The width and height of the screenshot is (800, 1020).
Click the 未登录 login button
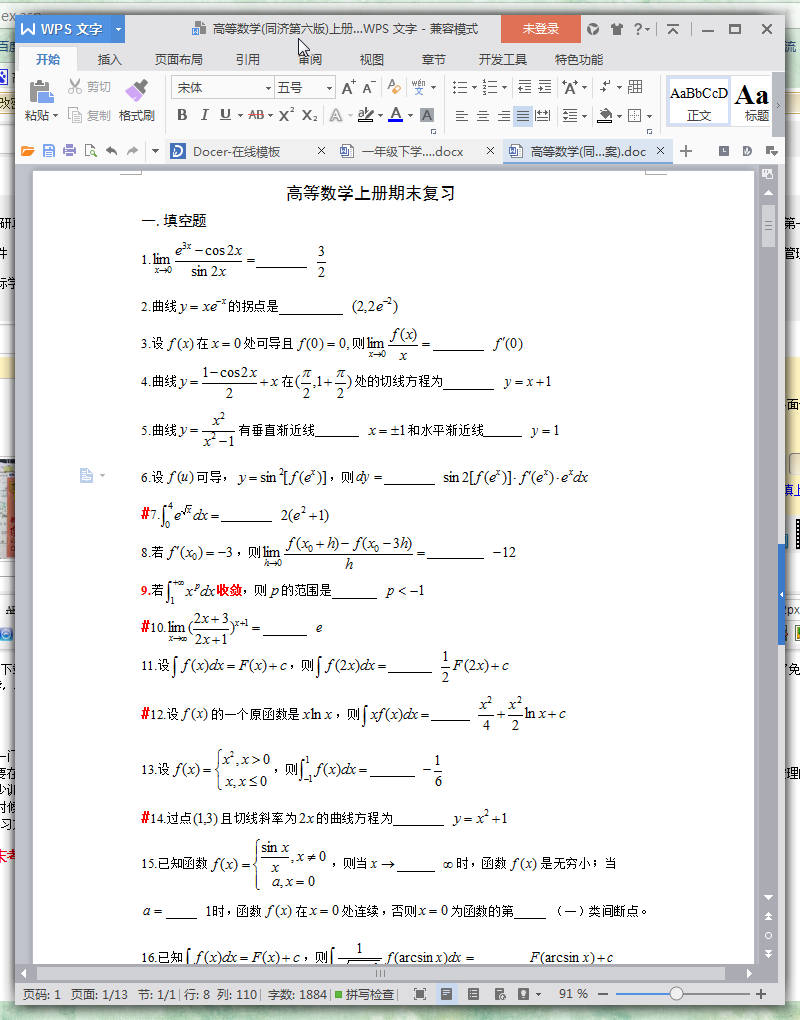click(540, 30)
